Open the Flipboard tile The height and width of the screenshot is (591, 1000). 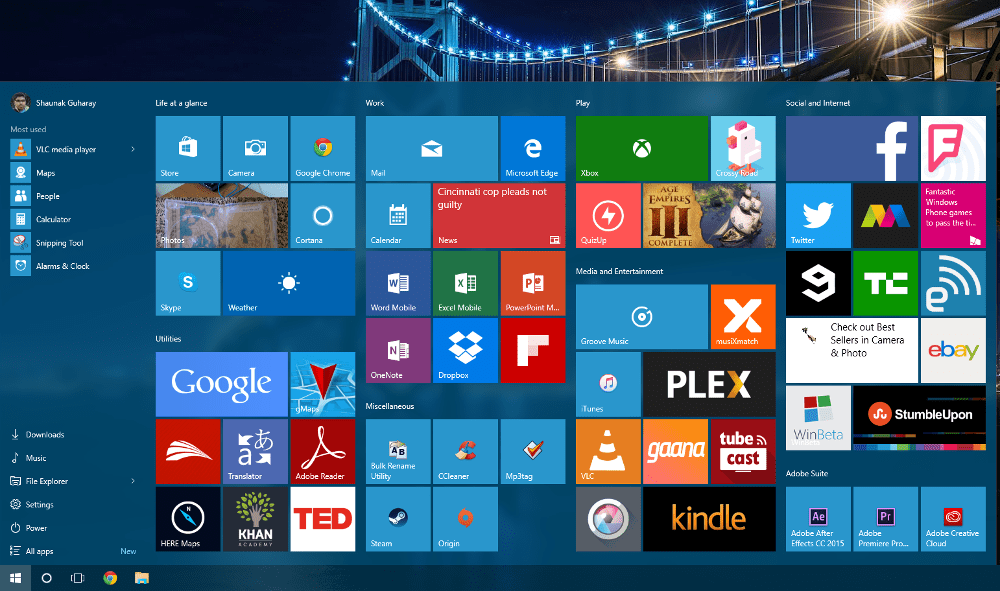[533, 351]
